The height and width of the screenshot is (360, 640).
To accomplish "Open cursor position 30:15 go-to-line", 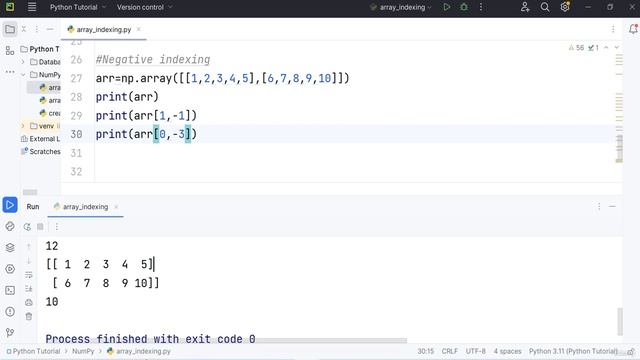I will pos(425,351).
